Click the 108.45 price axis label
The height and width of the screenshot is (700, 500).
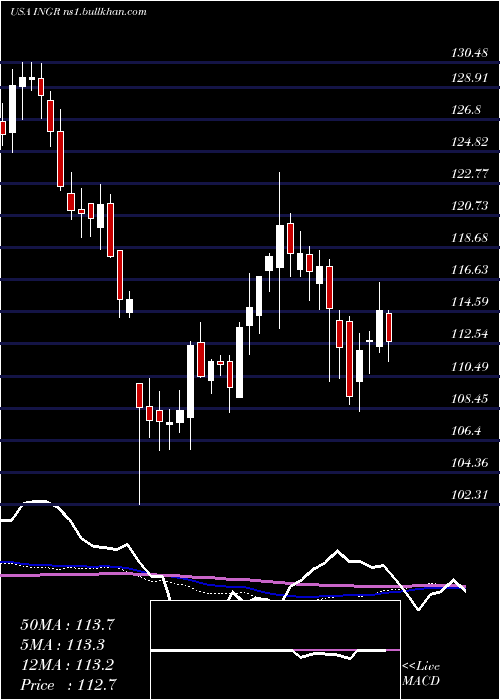tap(469, 399)
